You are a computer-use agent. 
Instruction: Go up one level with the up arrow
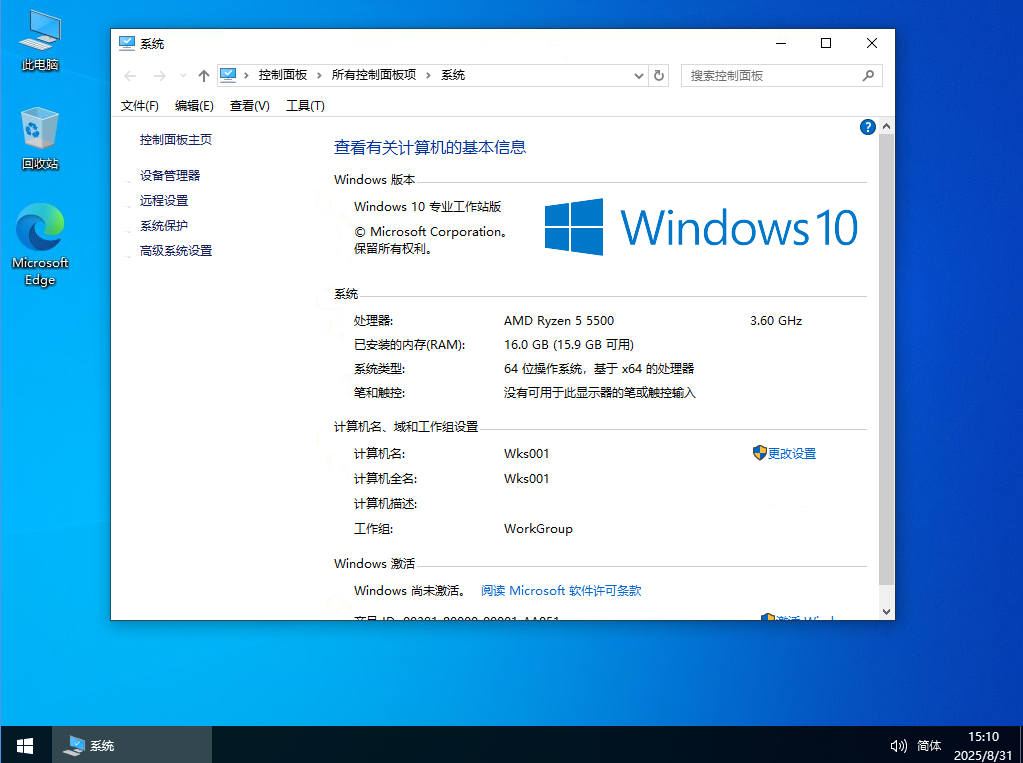click(x=204, y=76)
